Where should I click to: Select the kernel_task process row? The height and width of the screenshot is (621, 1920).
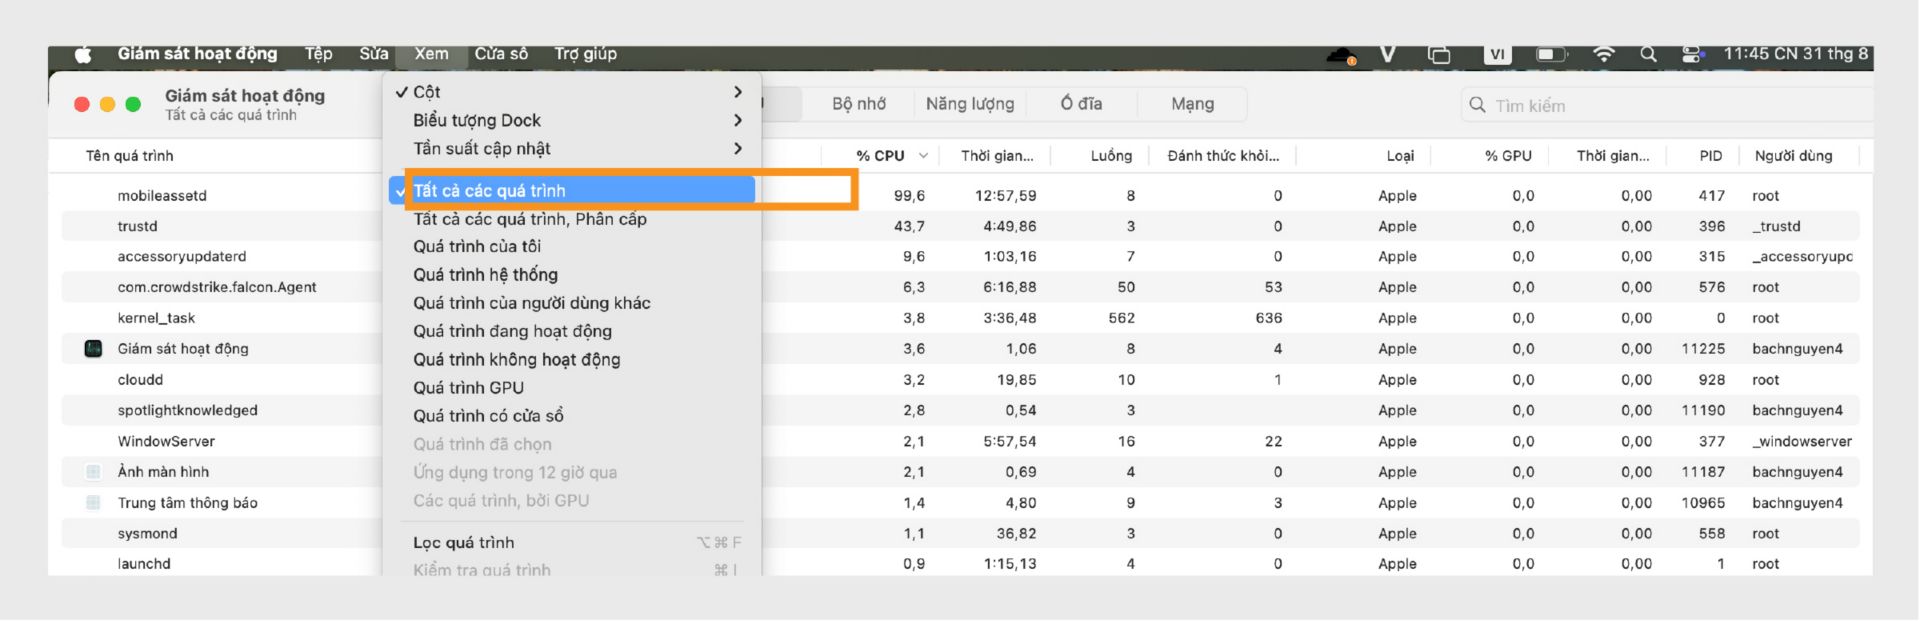[156, 318]
